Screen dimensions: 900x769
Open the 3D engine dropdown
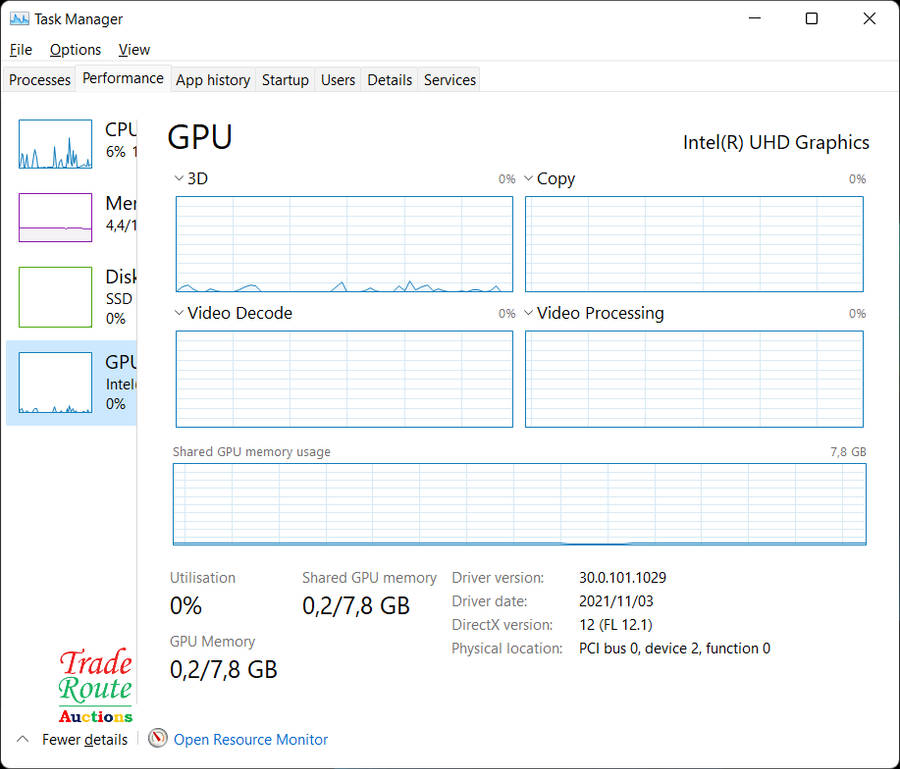(179, 179)
